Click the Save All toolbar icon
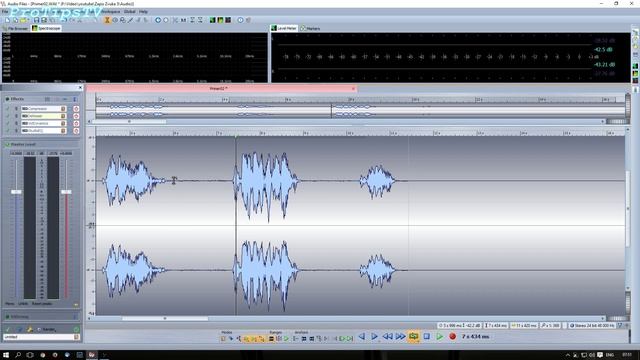This screenshot has height=360, width=640. (44, 20)
